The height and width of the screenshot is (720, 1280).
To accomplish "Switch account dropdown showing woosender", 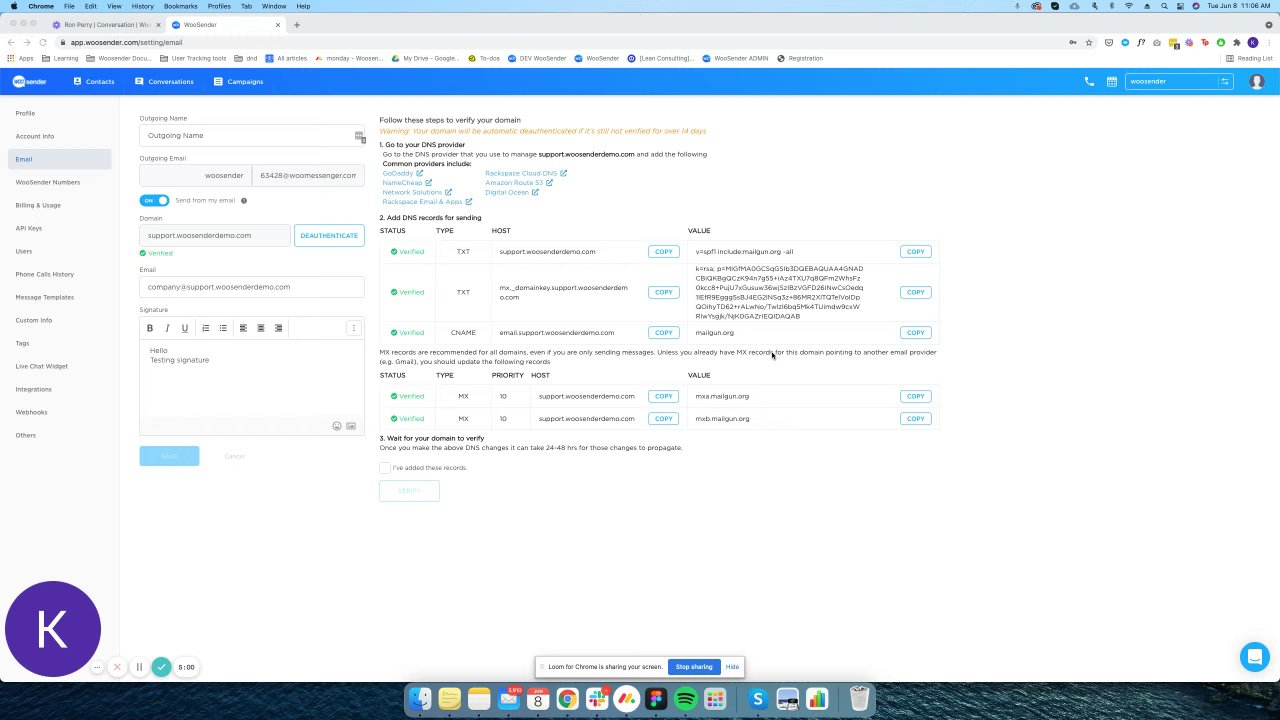I will tap(1180, 81).
